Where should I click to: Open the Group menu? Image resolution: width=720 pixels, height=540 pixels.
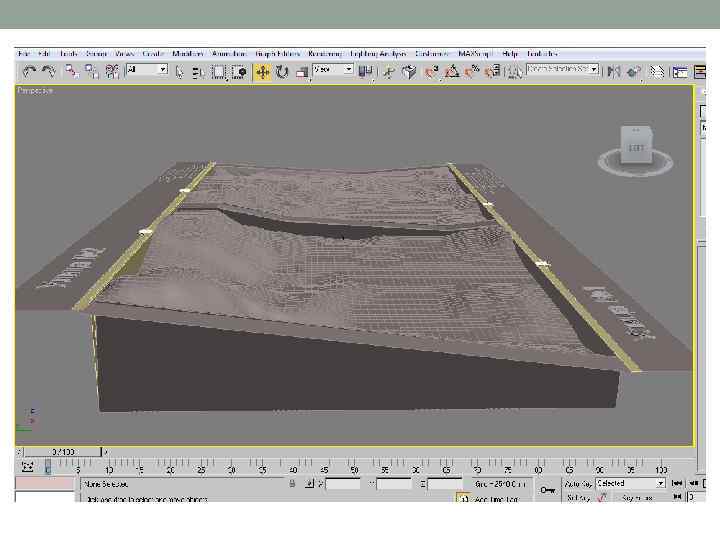[96, 54]
